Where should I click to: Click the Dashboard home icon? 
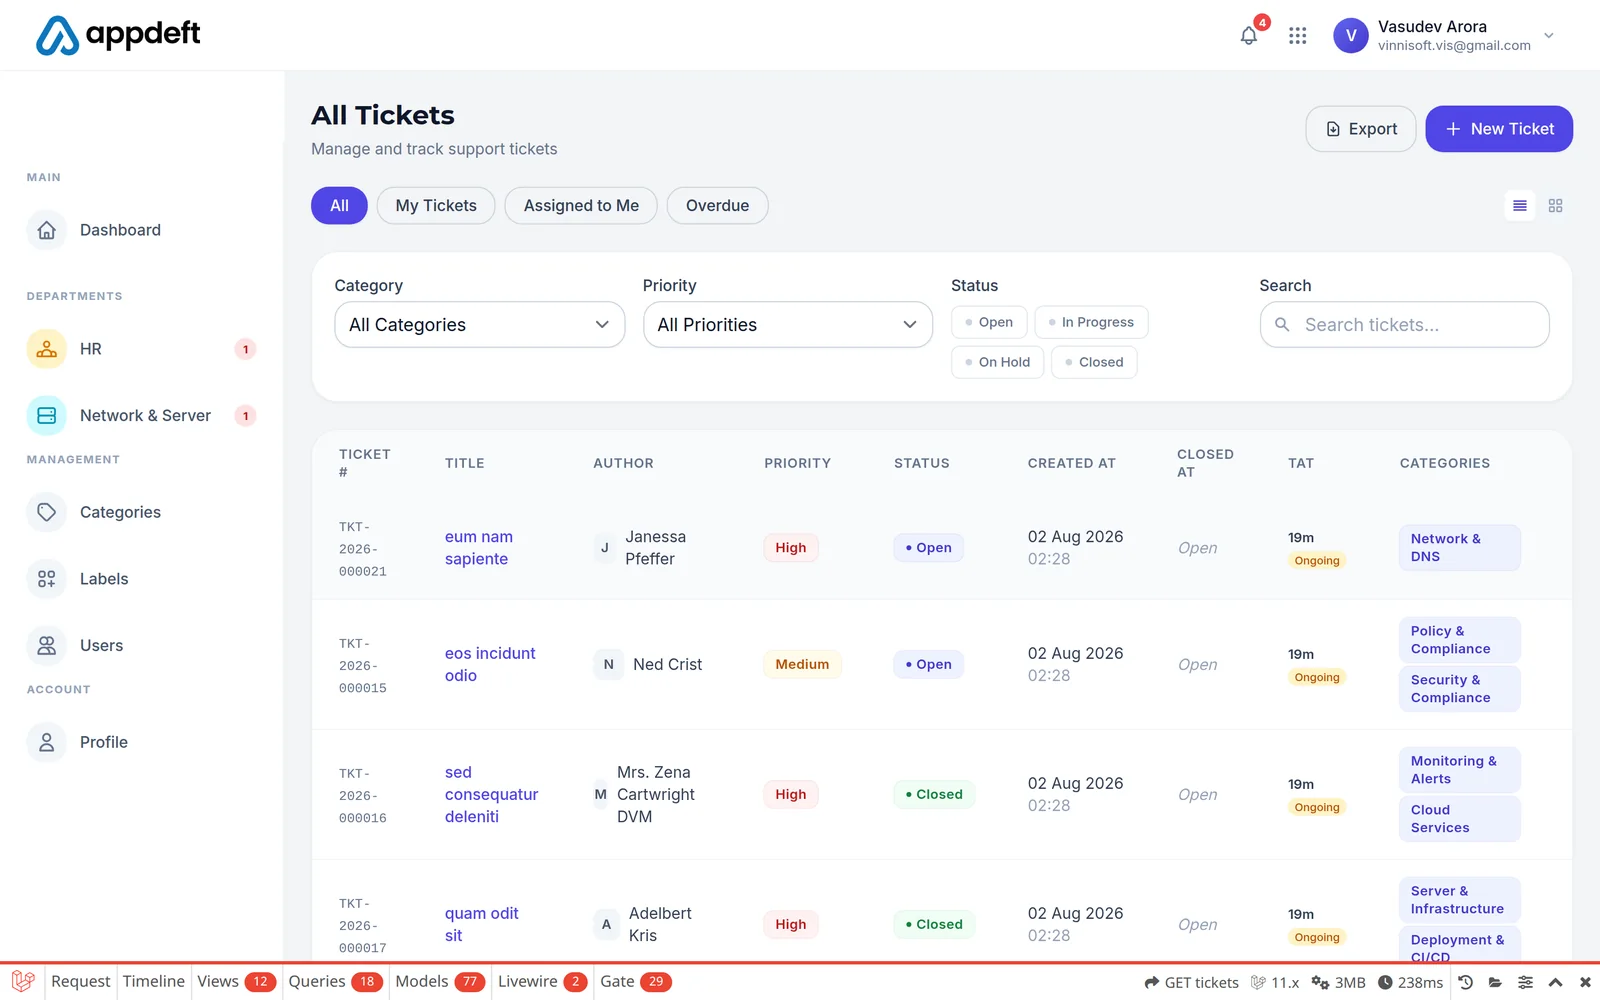47,230
